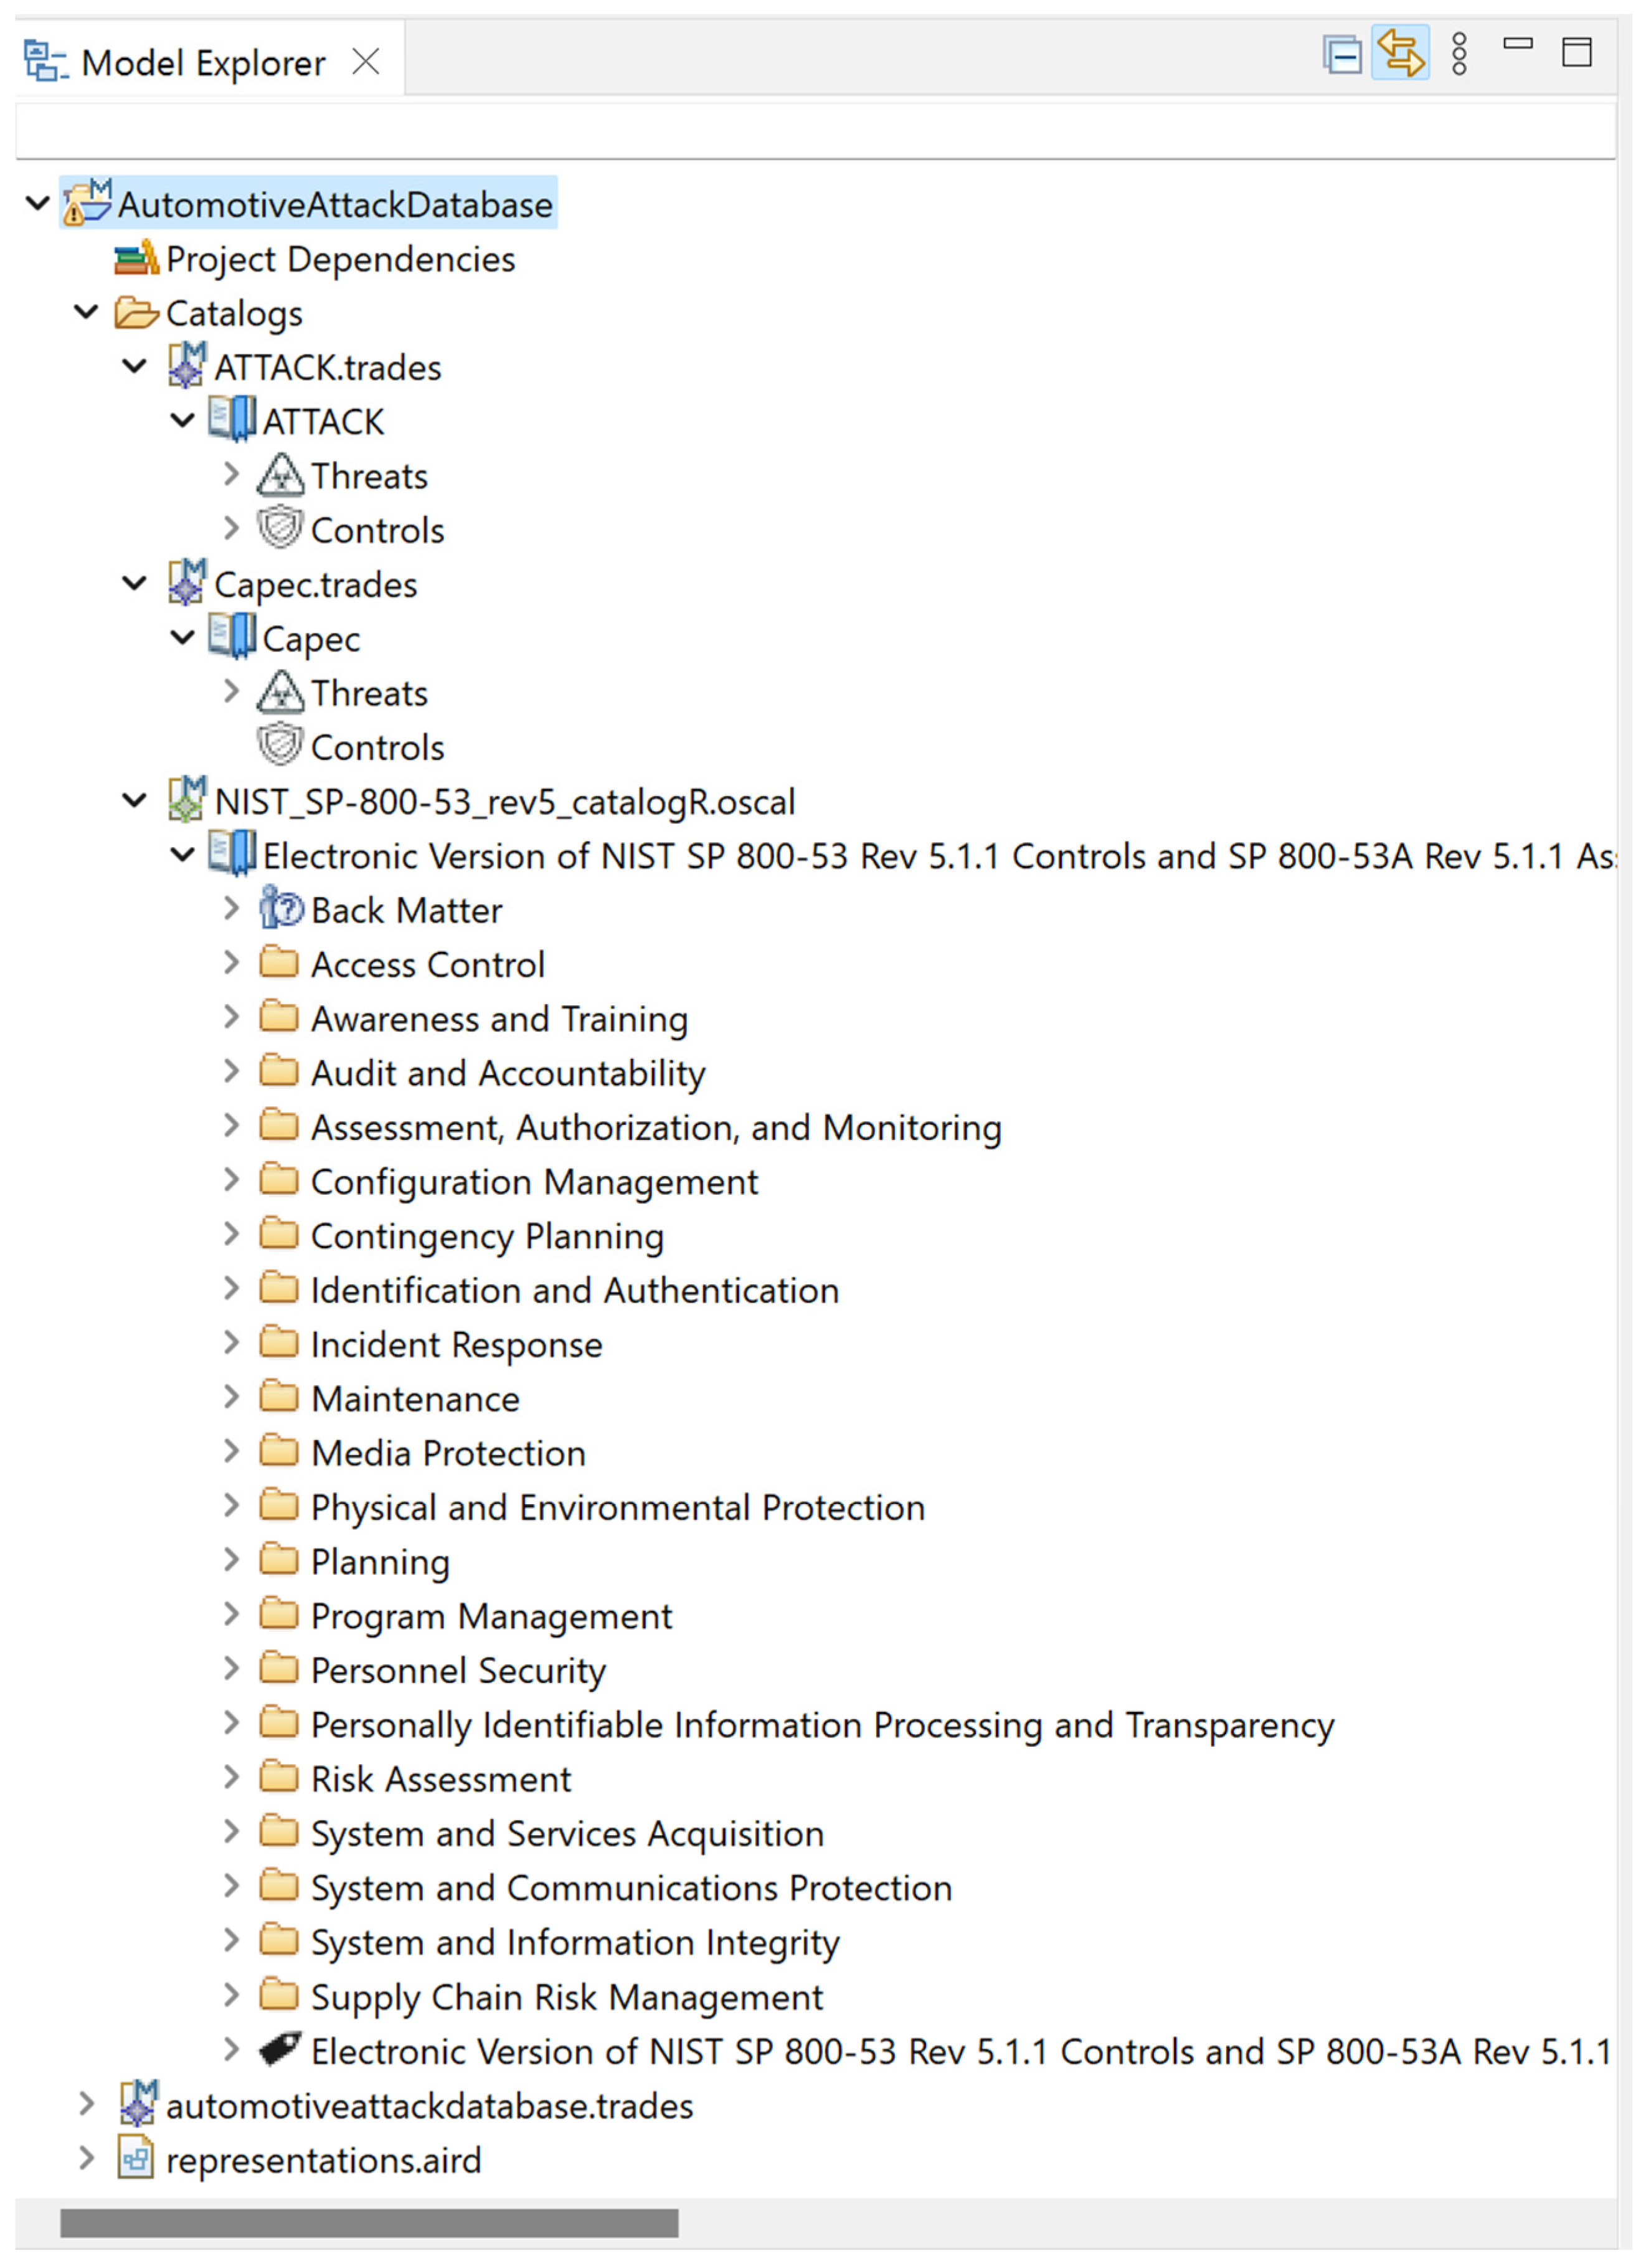The height and width of the screenshot is (2268, 1646).
Task: Click the Capec Threats hazard icon
Action: pyautogui.click(x=280, y=692)
